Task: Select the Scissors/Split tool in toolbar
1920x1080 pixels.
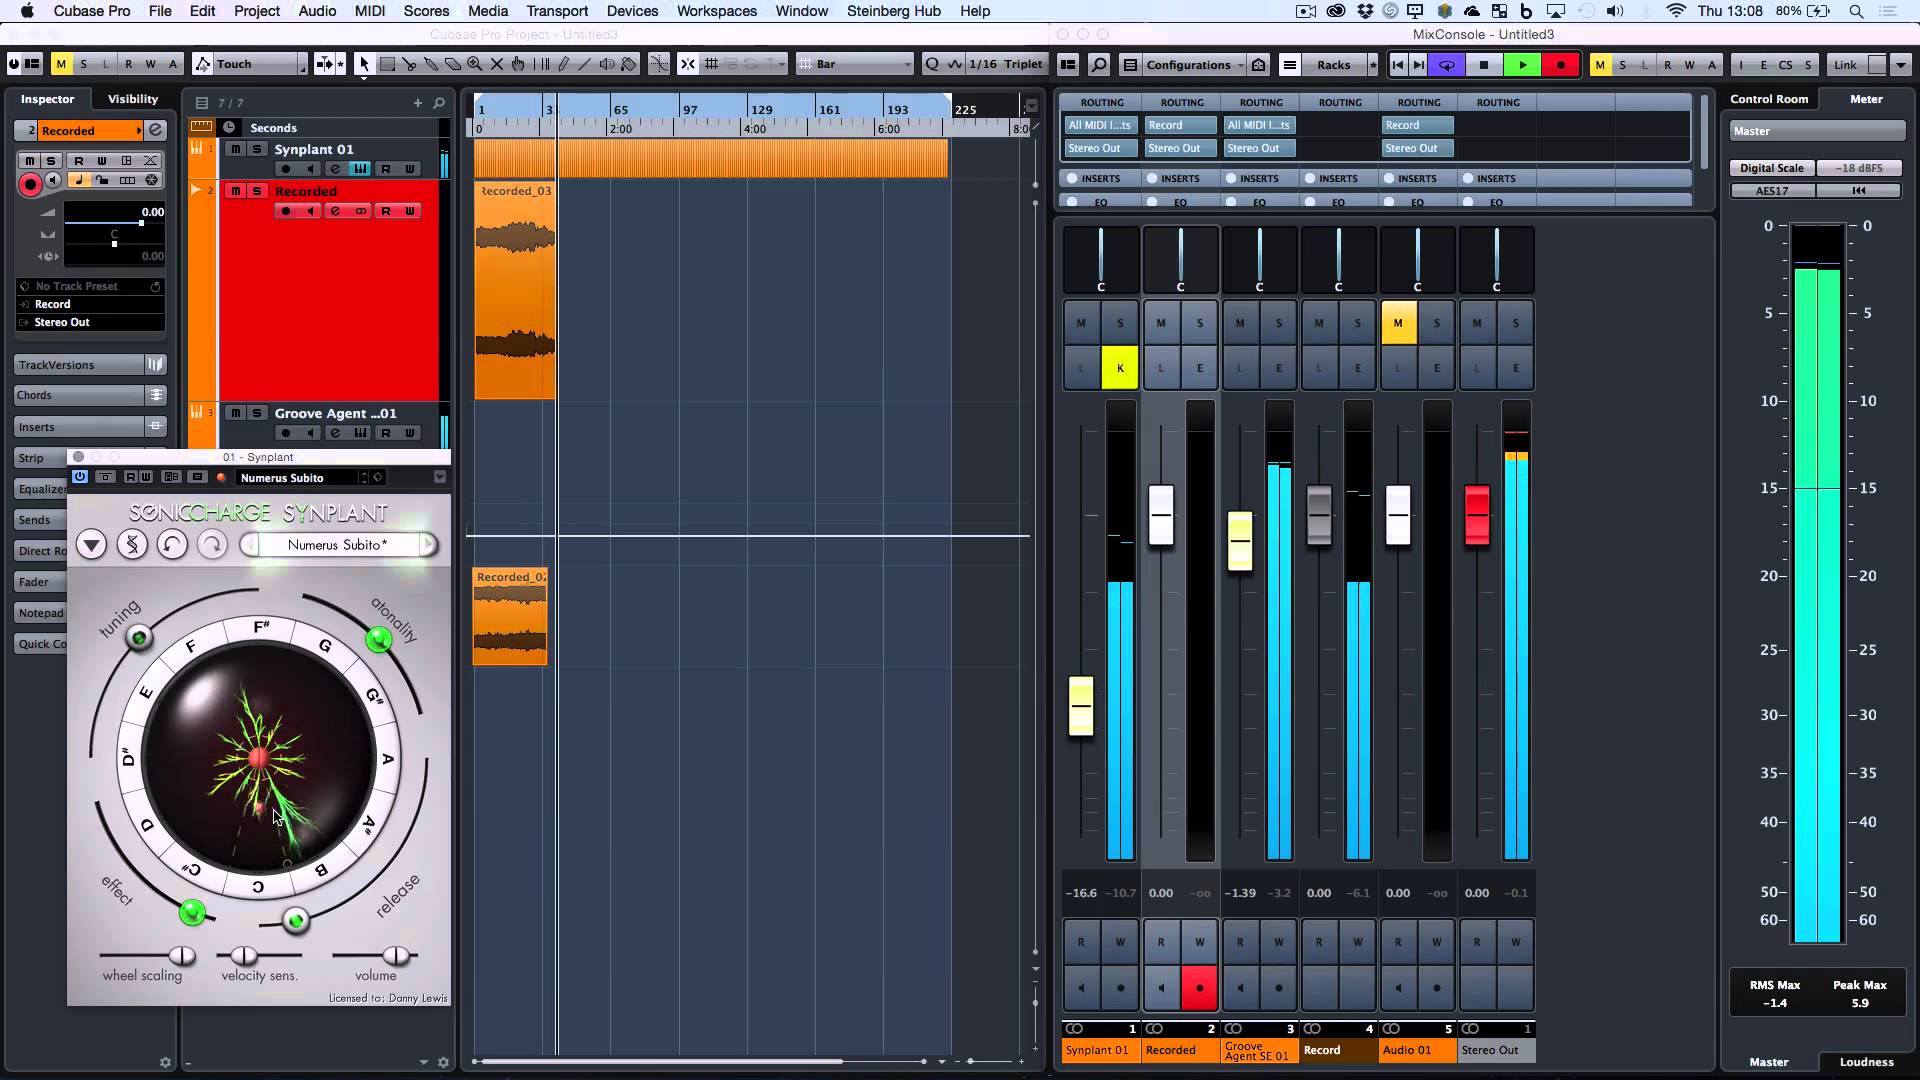Action: click(x=413, y=63)
